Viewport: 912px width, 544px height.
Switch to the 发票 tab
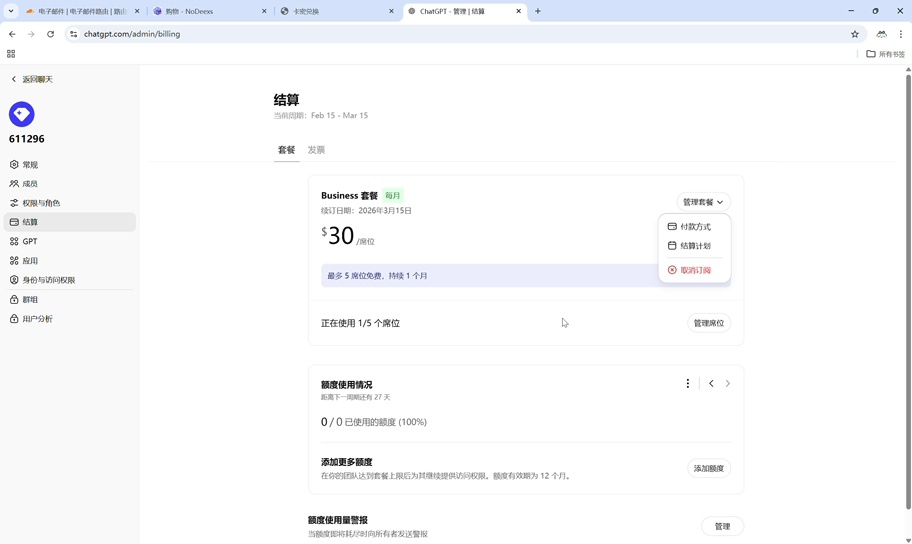tap(316, 150)
